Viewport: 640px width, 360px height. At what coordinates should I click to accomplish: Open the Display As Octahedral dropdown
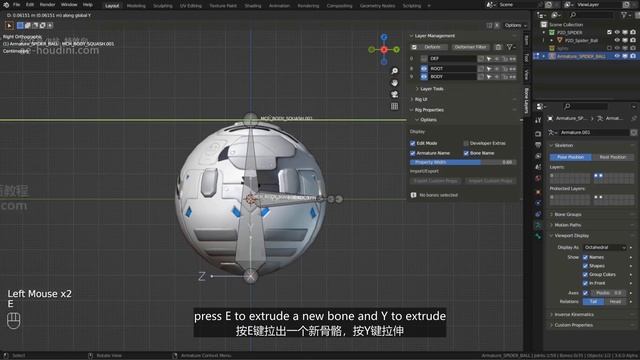pos(604,247)
